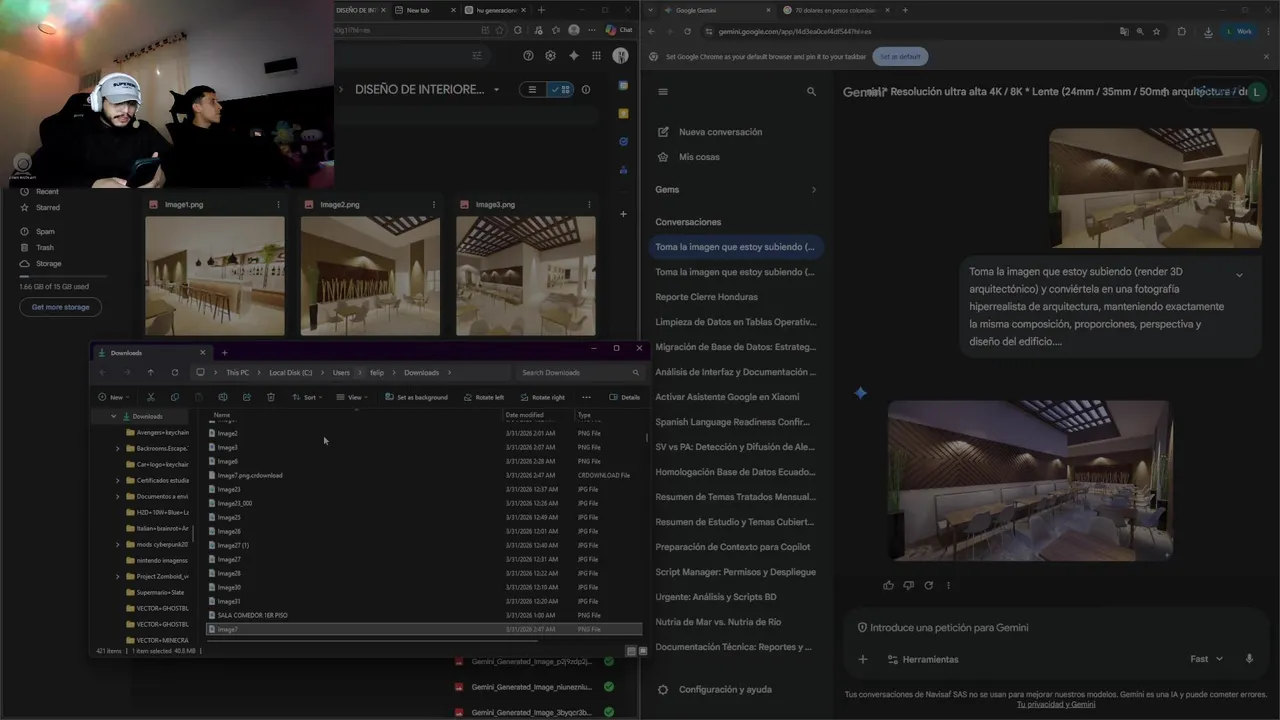This screenshot has width=1280, height=720.
Task: Switch to the Google Gemini browser tab
Action: click(700, 10)
